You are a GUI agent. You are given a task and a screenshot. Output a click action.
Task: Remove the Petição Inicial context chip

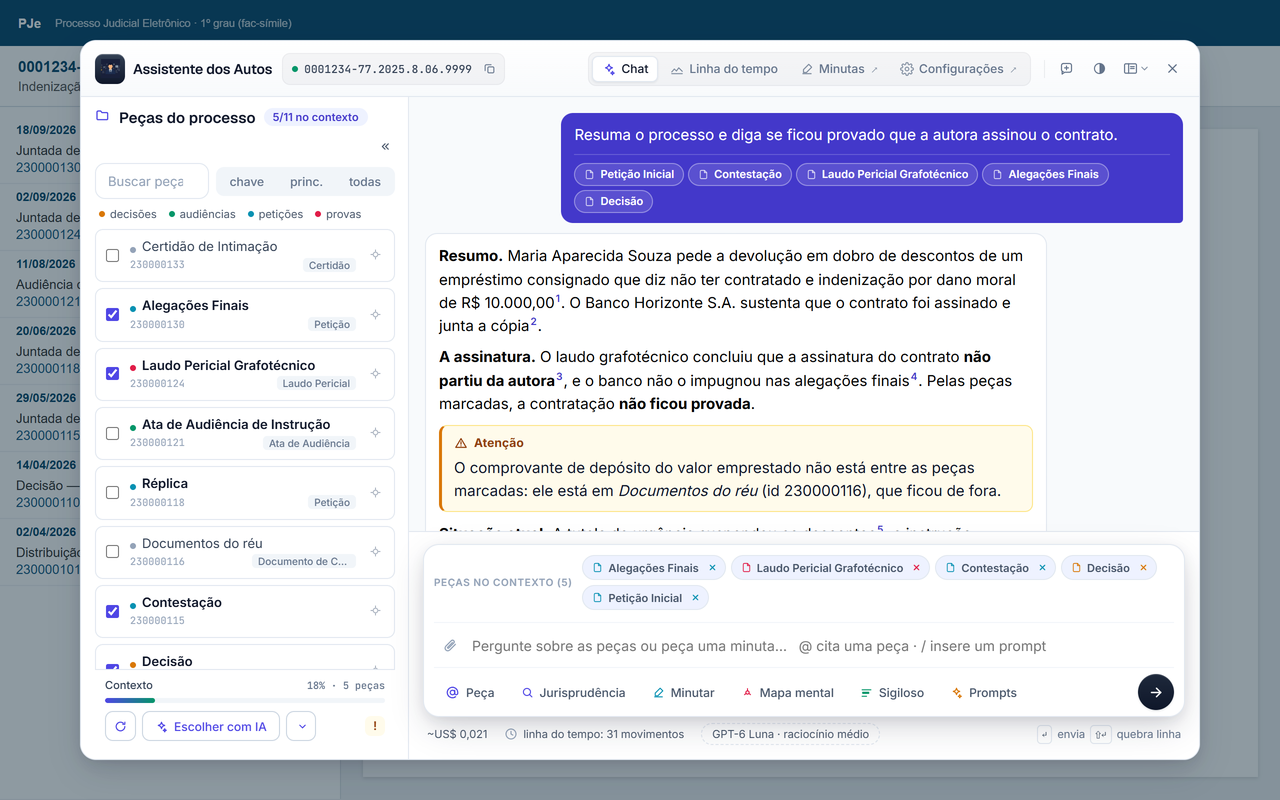click(x=696, y=598)
